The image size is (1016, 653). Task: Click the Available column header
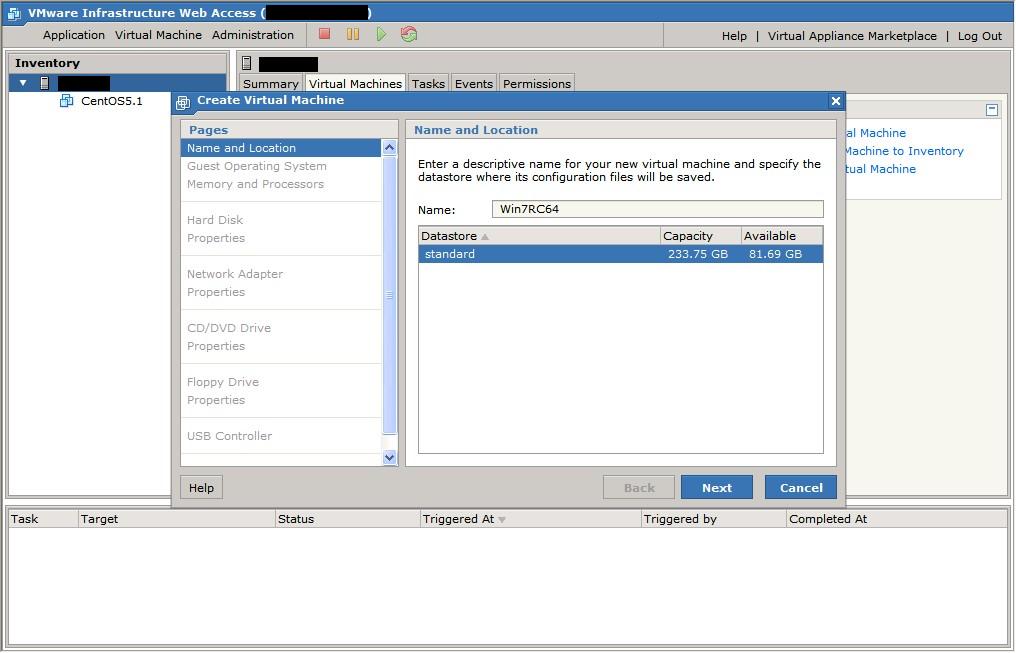click(782, 236)
